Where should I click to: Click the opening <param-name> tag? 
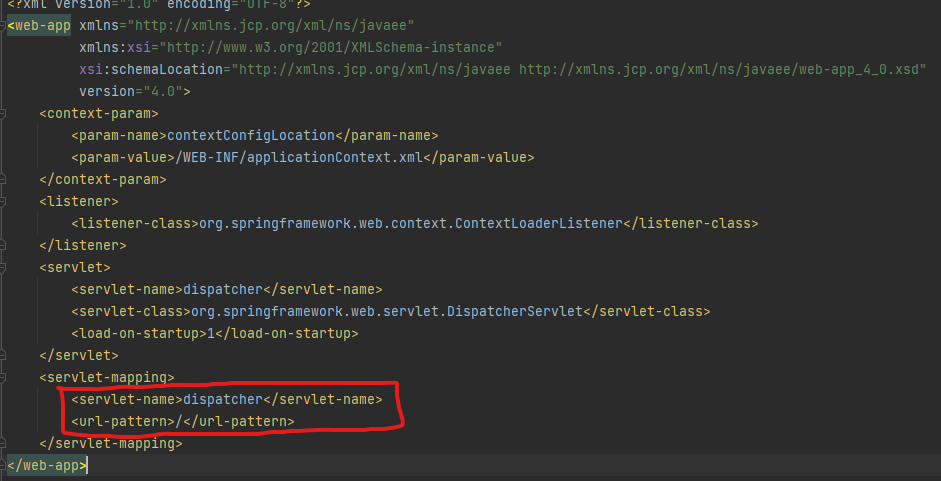tap(119, 135)
